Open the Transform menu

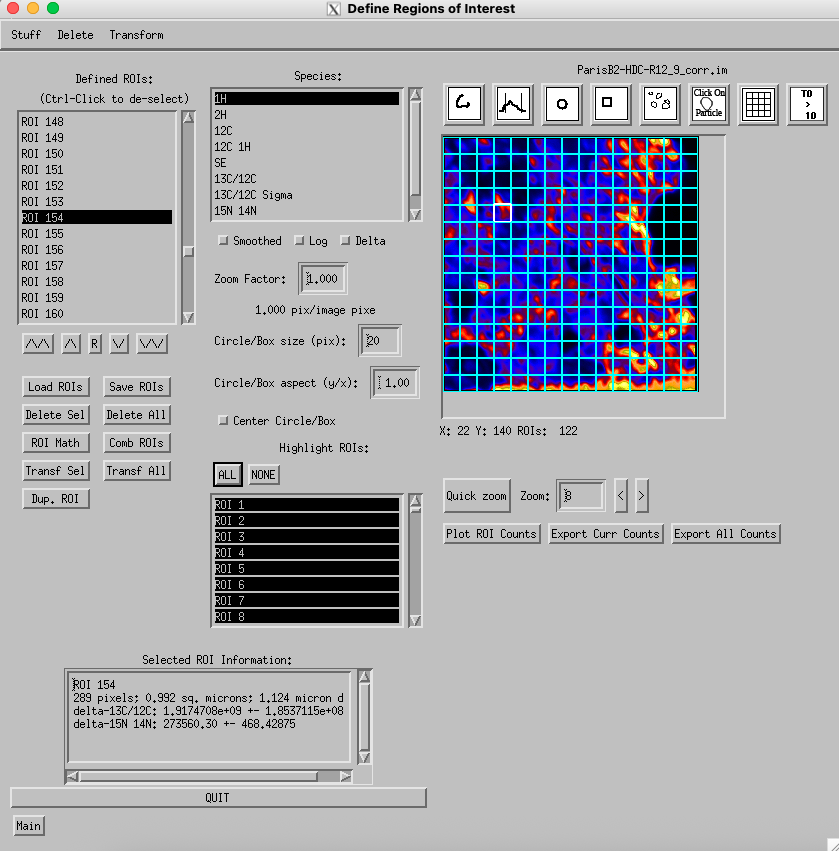pyautogui.click(x=136, y=35)
